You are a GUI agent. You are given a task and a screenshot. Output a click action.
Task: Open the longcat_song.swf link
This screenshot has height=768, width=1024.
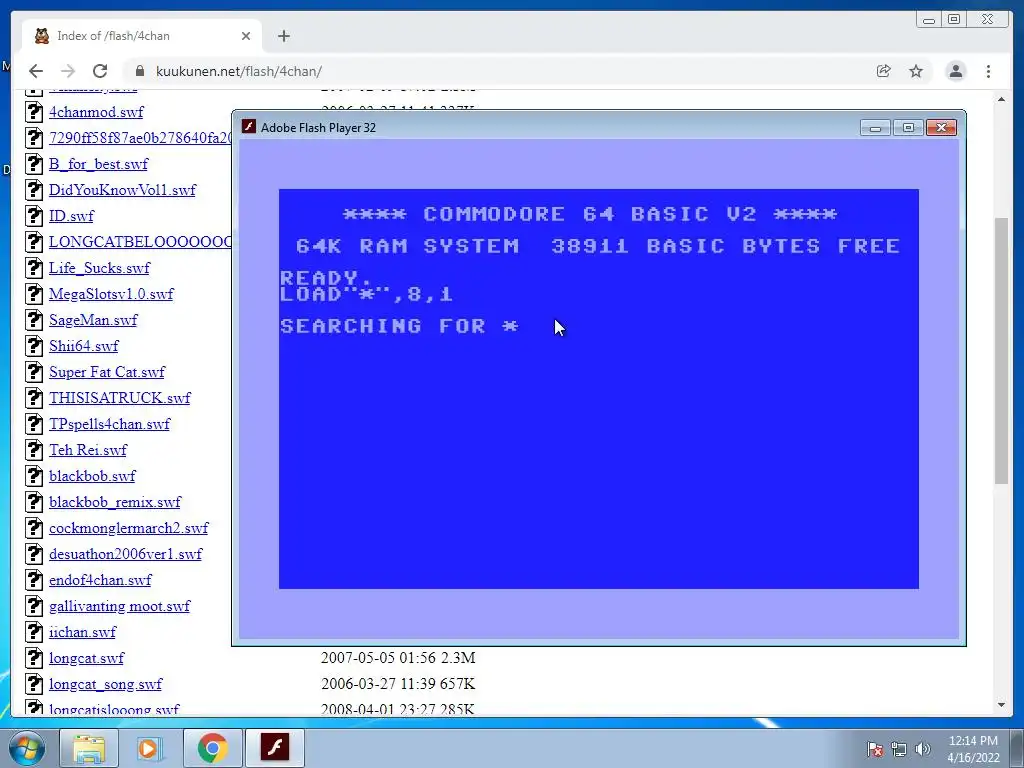tap(105, 684)
